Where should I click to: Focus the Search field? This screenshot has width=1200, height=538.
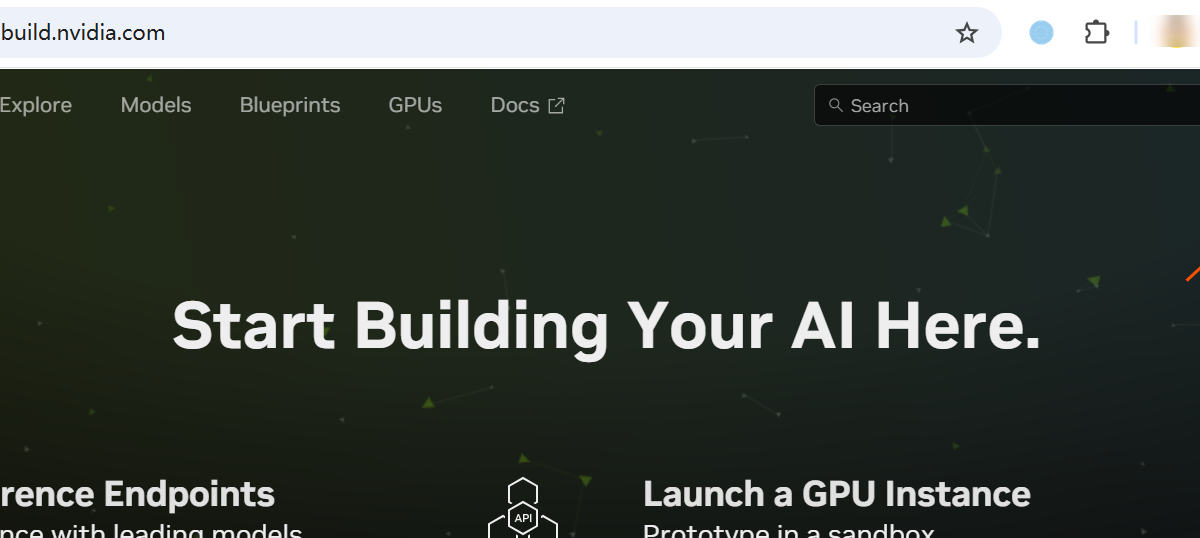[1007, 105]
